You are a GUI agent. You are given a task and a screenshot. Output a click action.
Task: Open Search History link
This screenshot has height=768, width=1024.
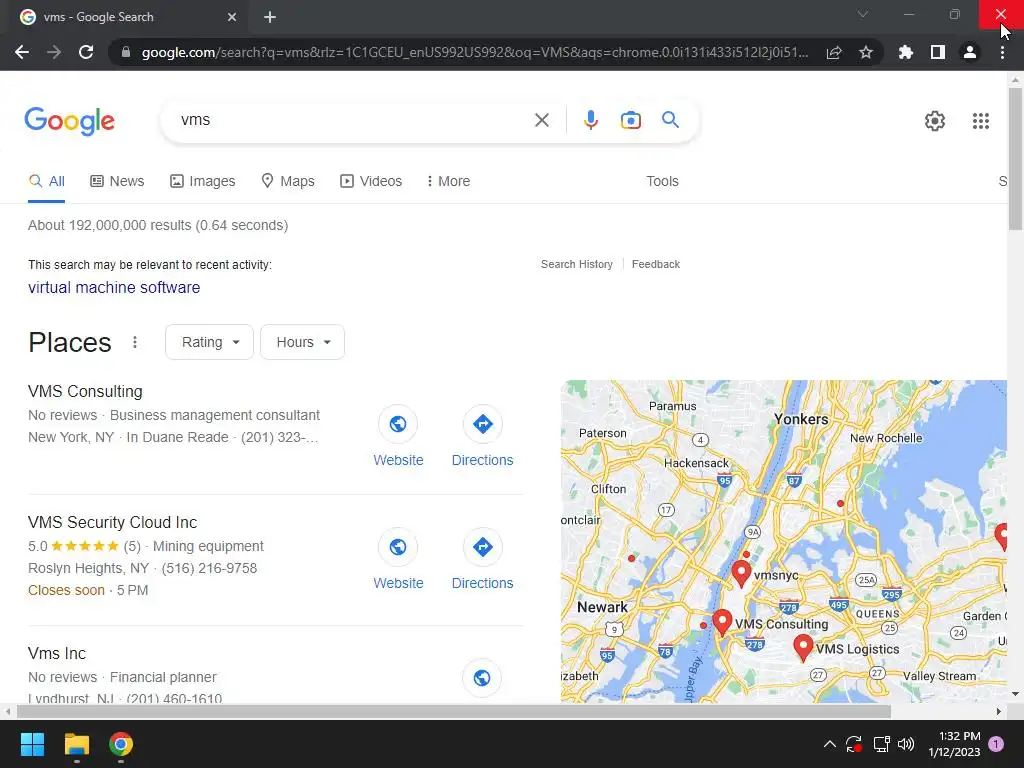pyautogui.click(x=577, y=264)
